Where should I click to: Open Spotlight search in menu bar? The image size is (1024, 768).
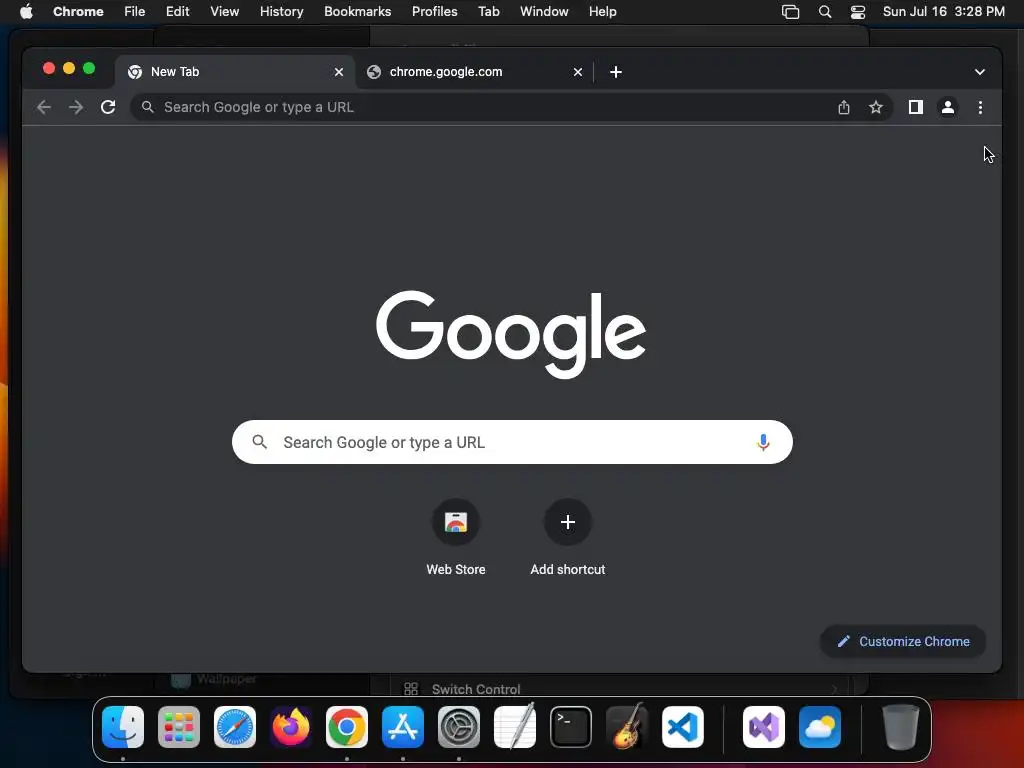click(825, 12)
